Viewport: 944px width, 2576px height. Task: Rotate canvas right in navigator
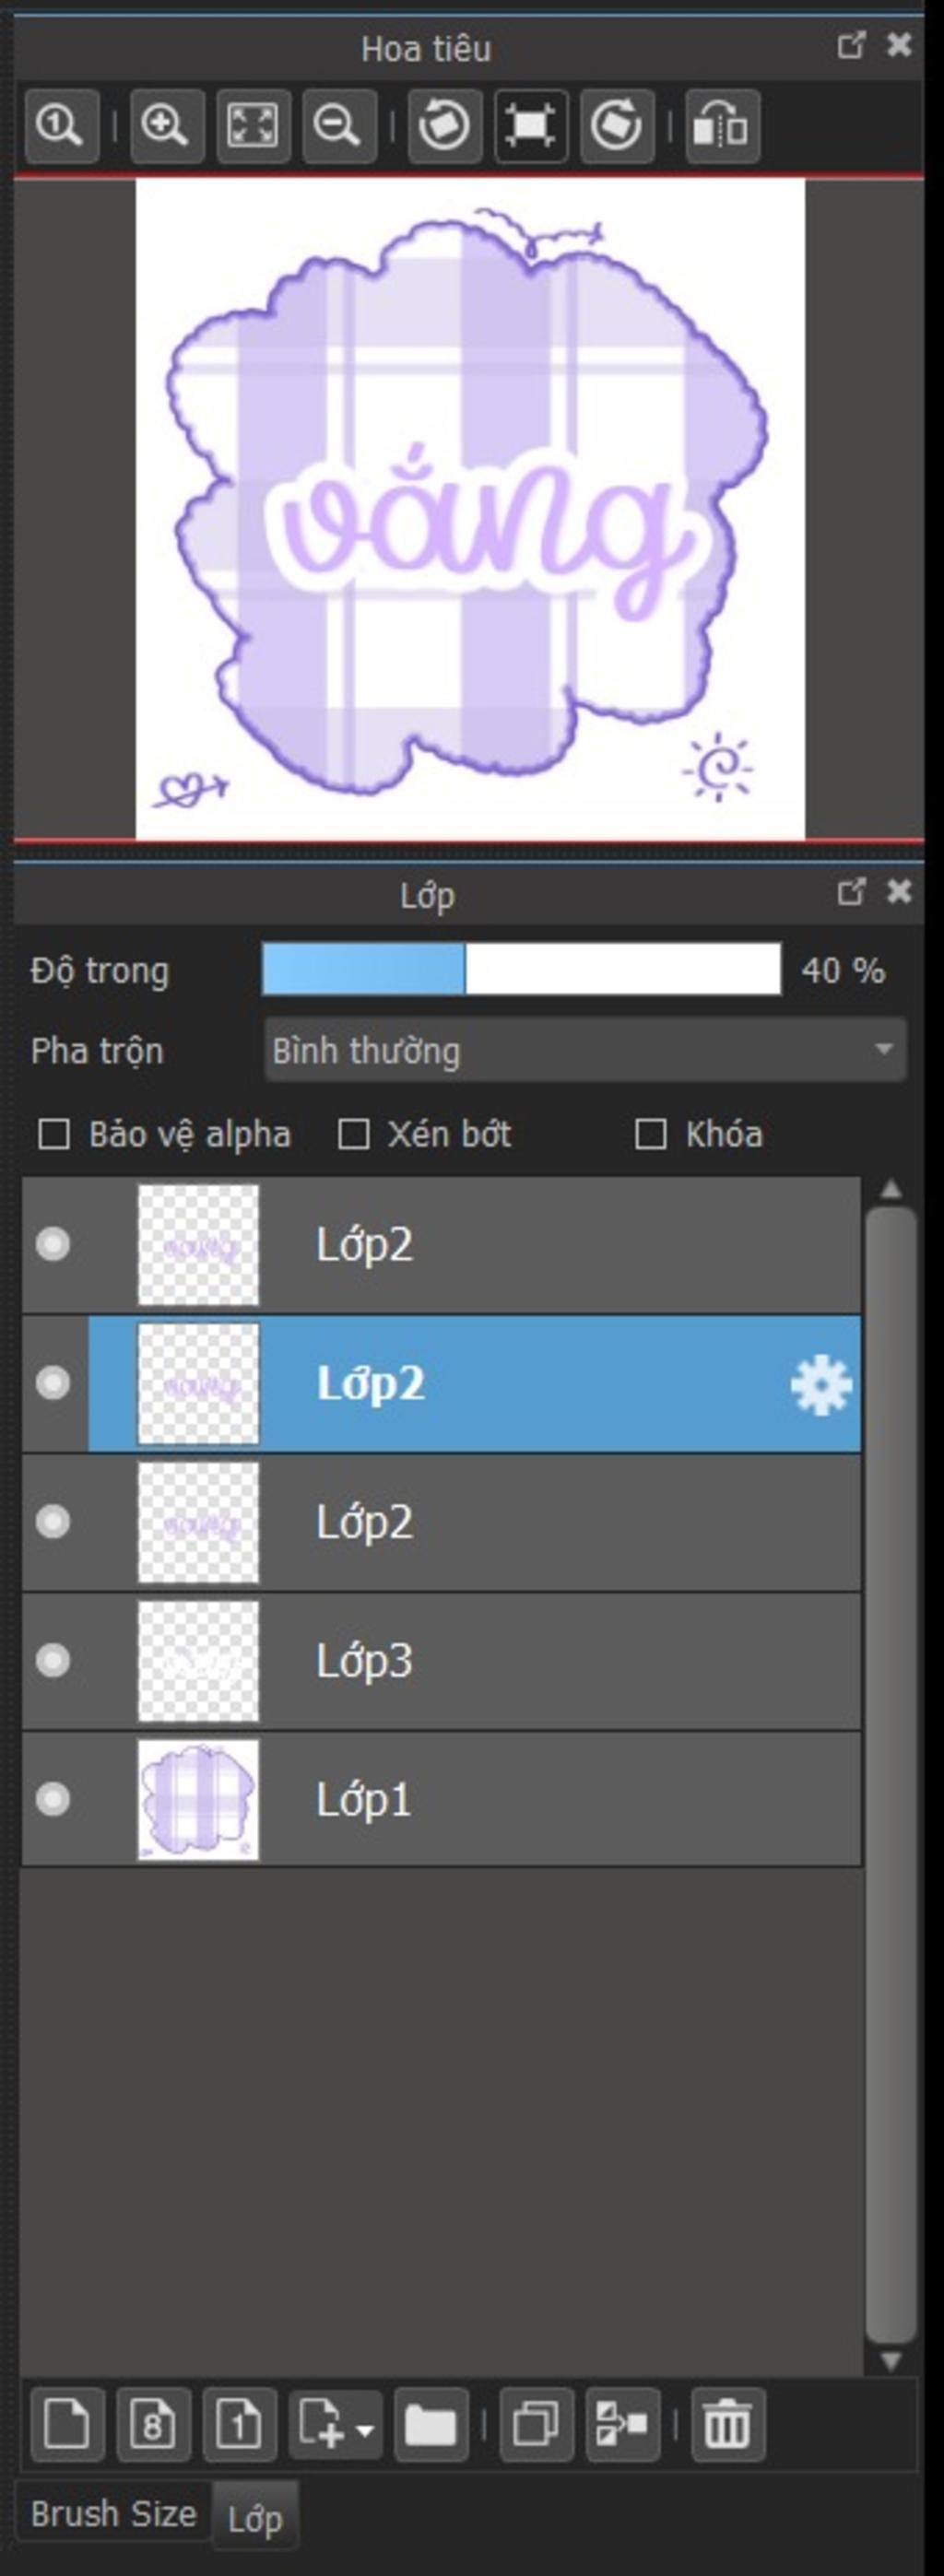tap(617, 126)
